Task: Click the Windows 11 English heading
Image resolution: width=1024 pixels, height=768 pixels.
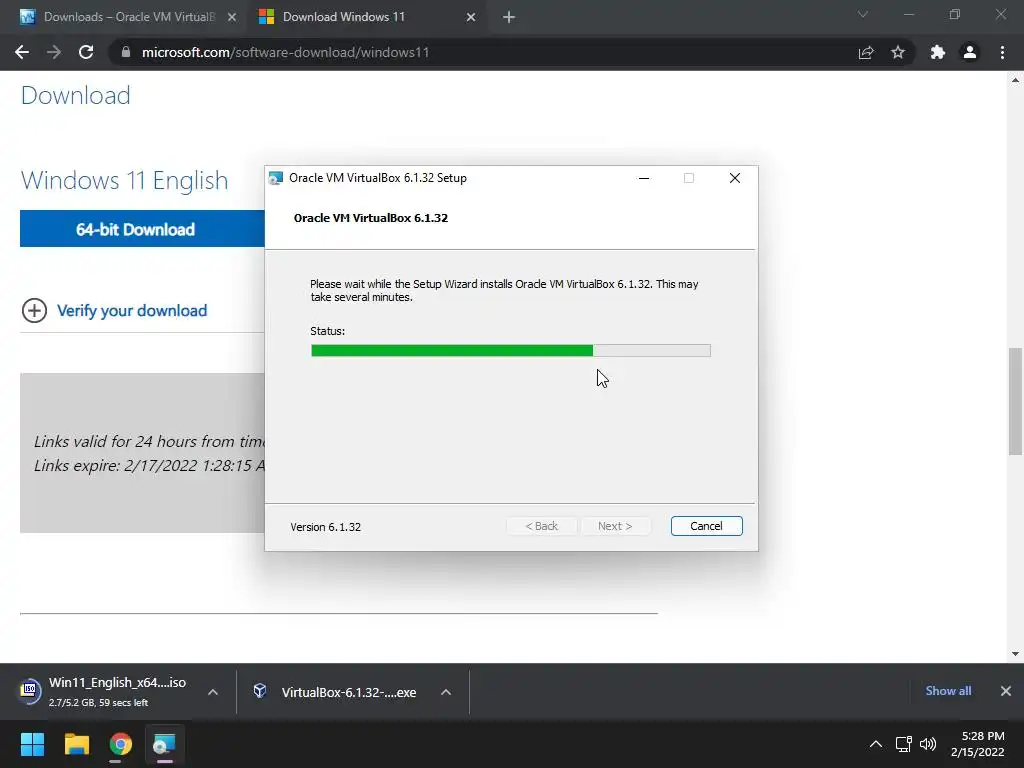Action: click(x=124, y=180)
